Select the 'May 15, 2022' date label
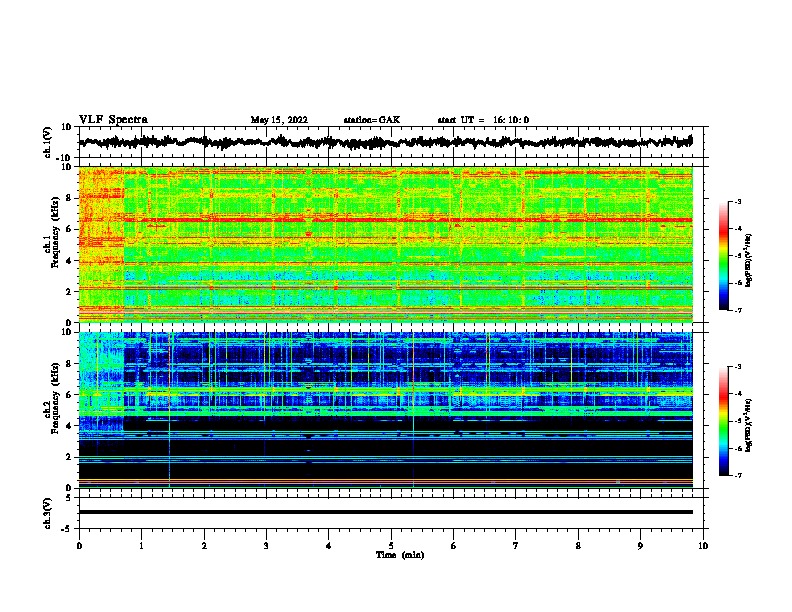 pos(279,120)
